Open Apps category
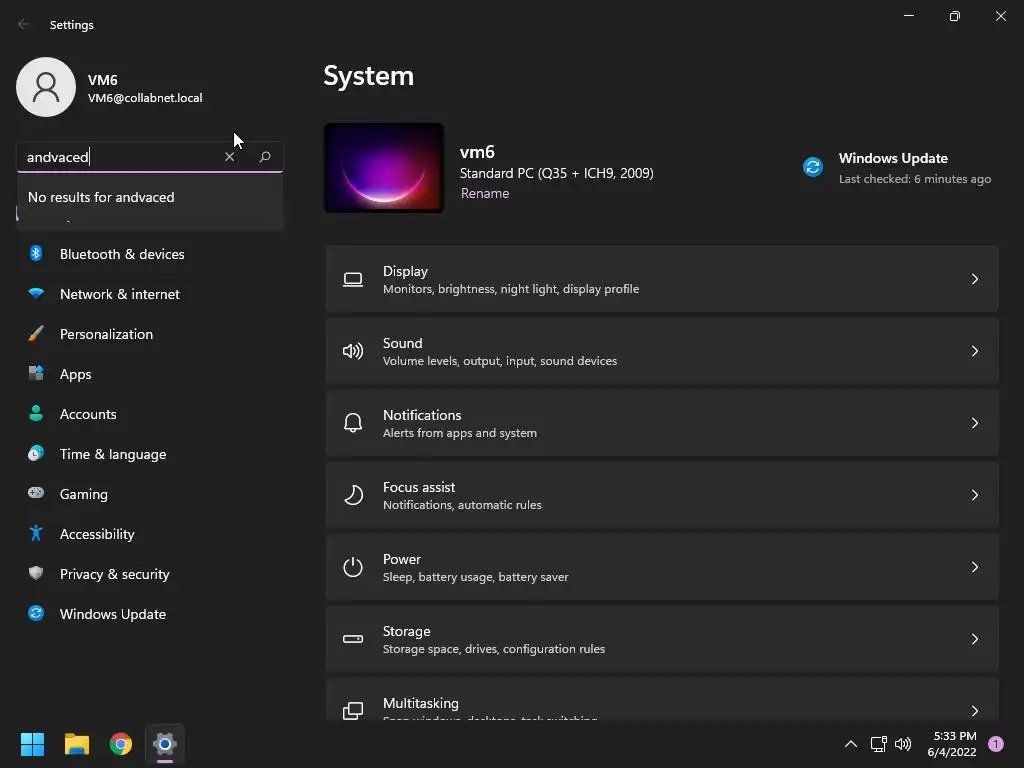This screenshot has width=1024, height=768. [x=150, y=374]
